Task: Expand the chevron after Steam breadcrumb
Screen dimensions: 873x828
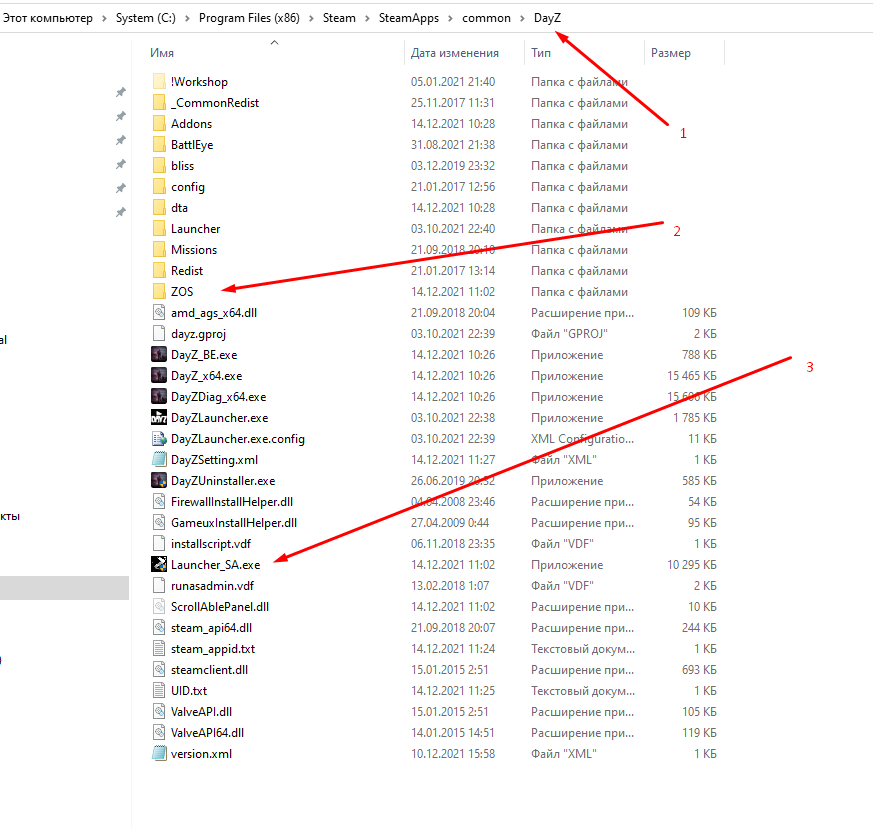Action: (x=367, y=18)
